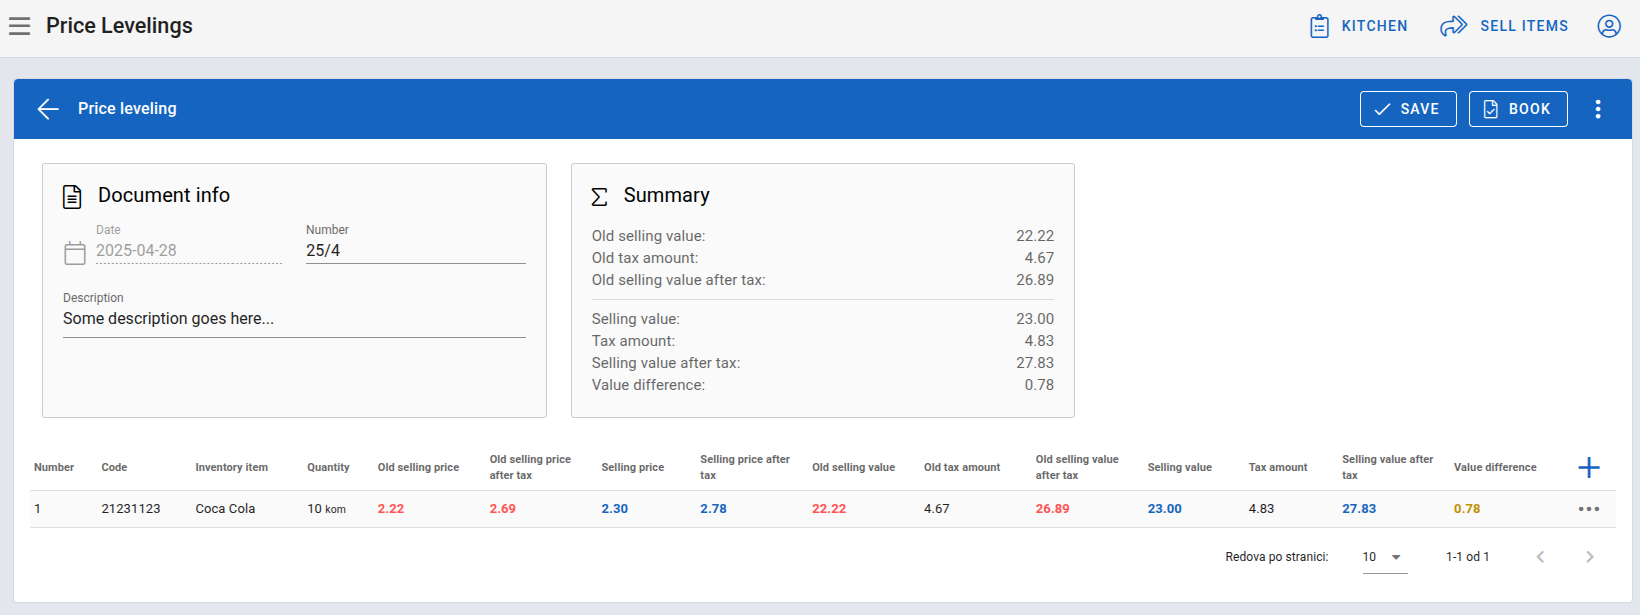Click the Selling price column header
1640x615 pixels.
click(632, 467)
